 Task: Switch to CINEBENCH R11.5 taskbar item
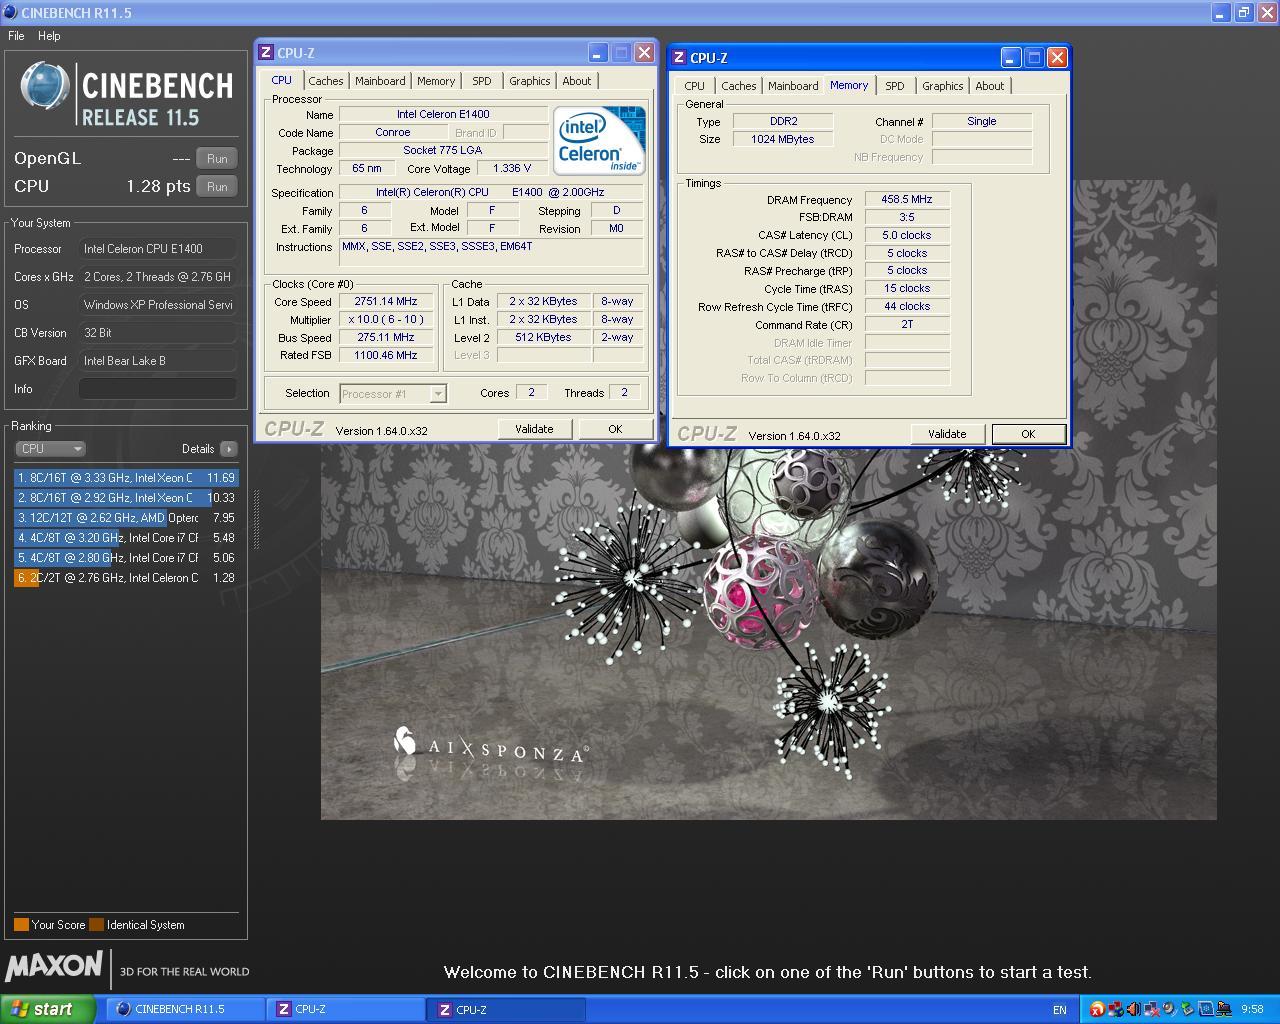185,1009
